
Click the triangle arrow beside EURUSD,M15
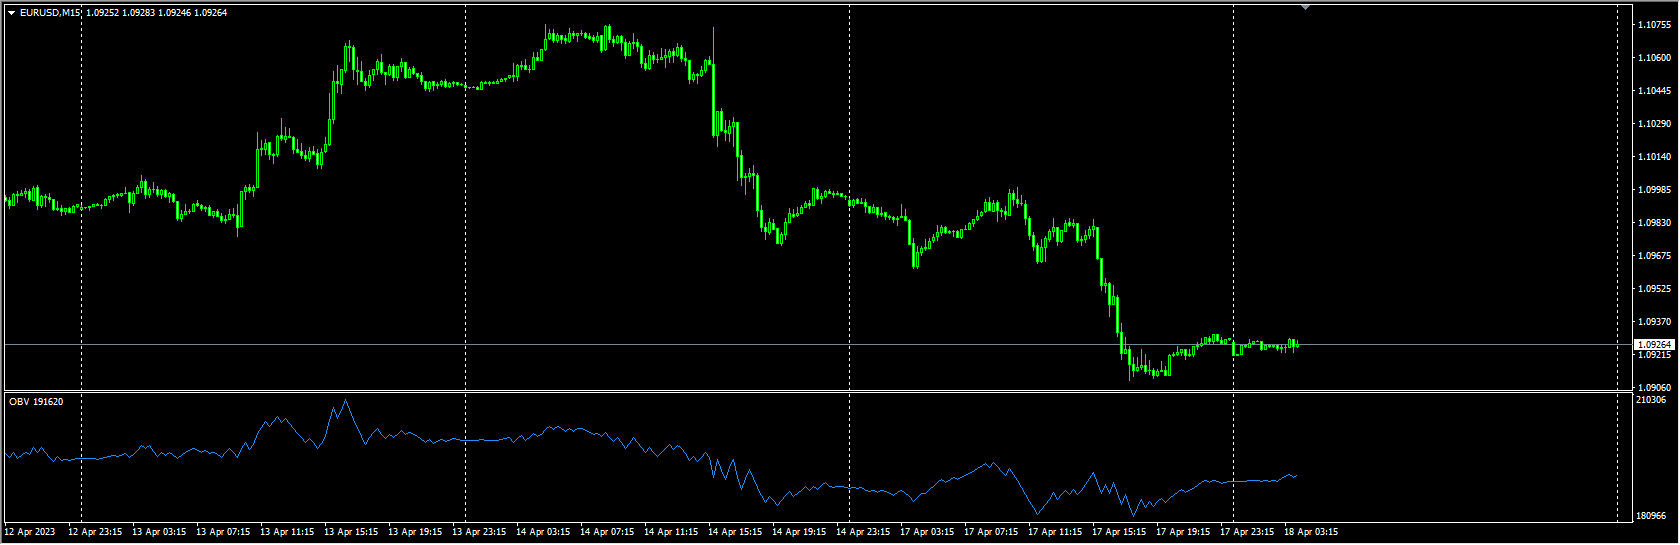pos(11,13)
